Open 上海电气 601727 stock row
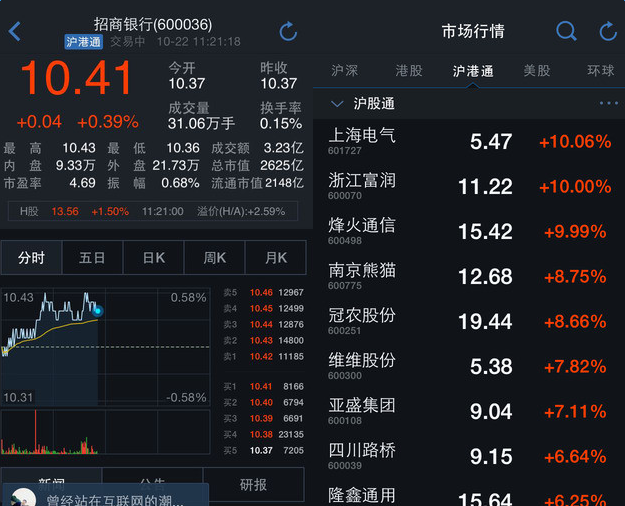 tap(469, 141)
